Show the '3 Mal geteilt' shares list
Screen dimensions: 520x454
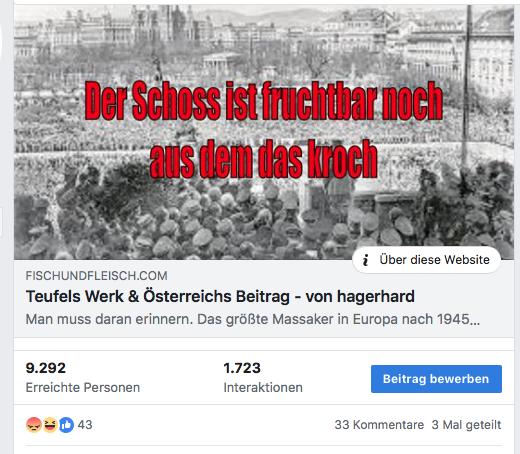tap(466, 425)
